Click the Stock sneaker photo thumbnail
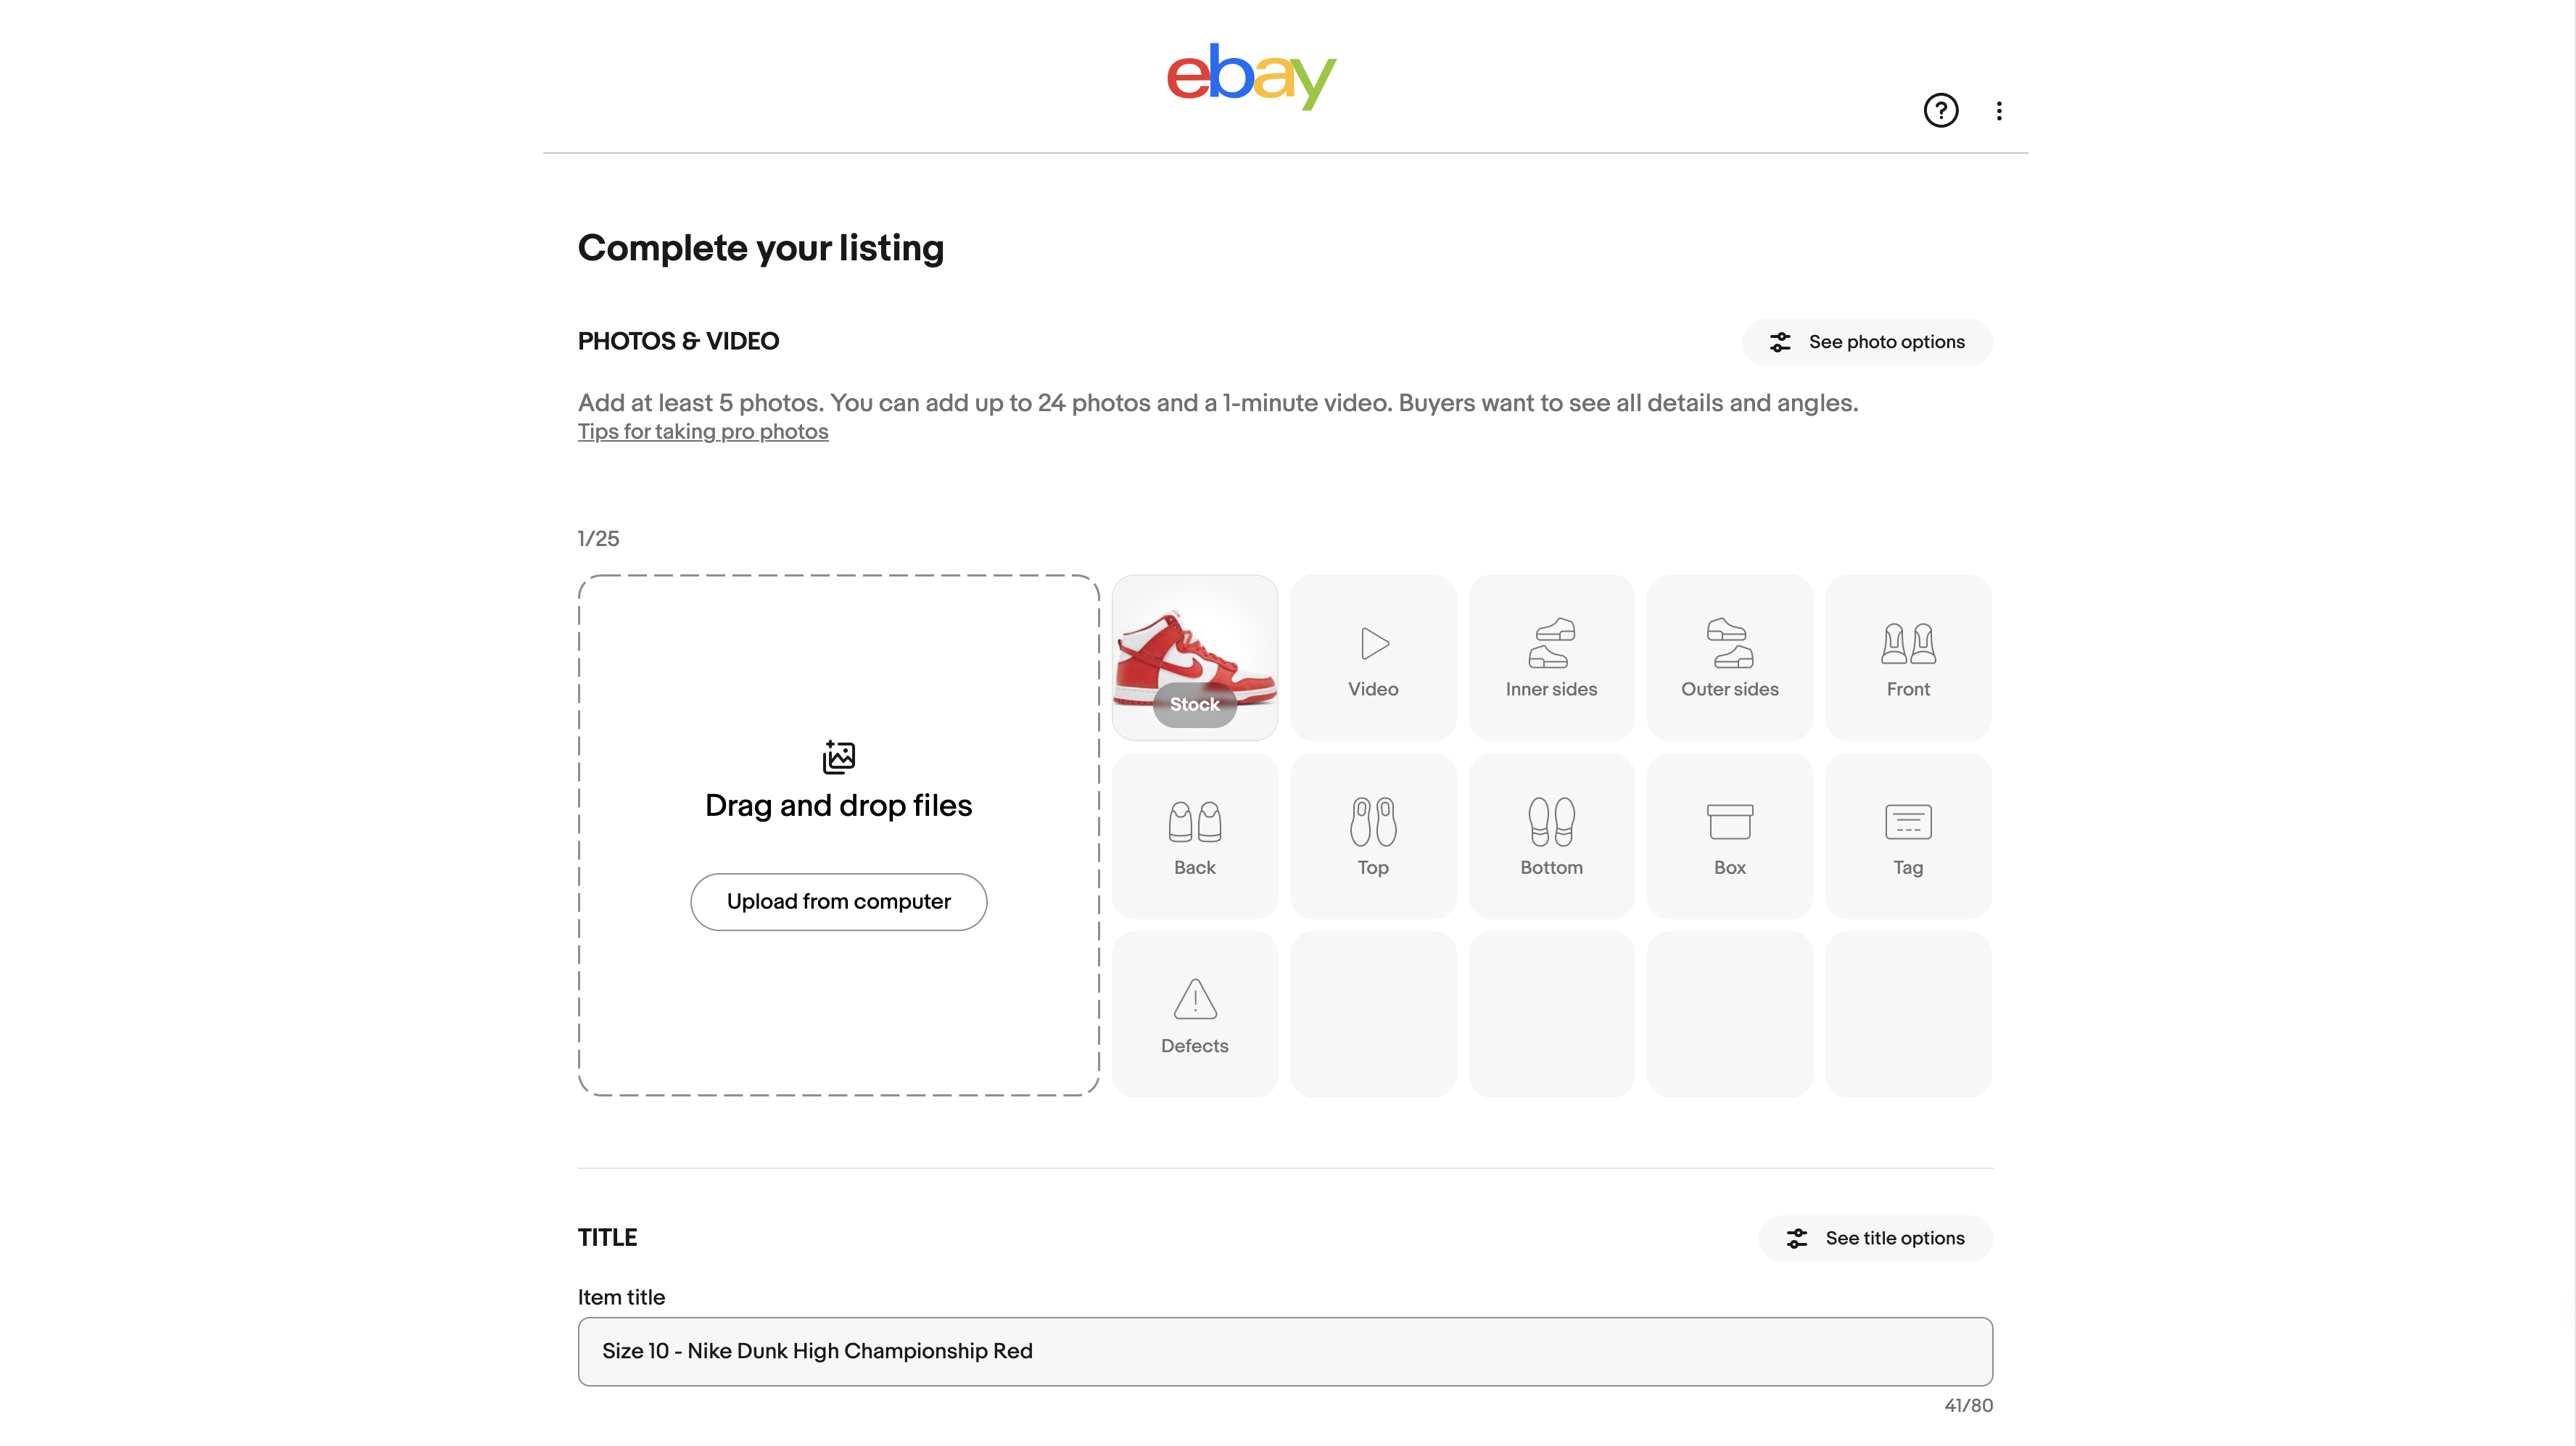The image size is (2576, 1446). pyautogui.click(x=1194, y=657)
